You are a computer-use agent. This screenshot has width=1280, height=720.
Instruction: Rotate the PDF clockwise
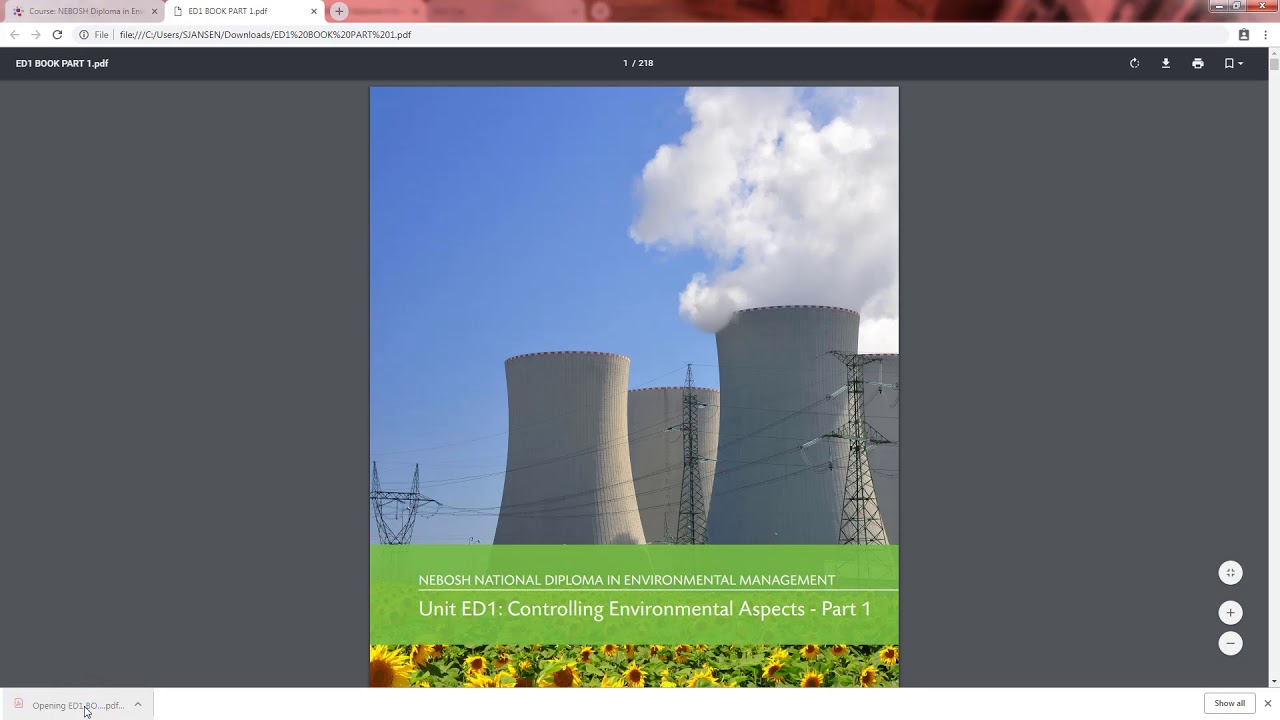click(1134, 63)
